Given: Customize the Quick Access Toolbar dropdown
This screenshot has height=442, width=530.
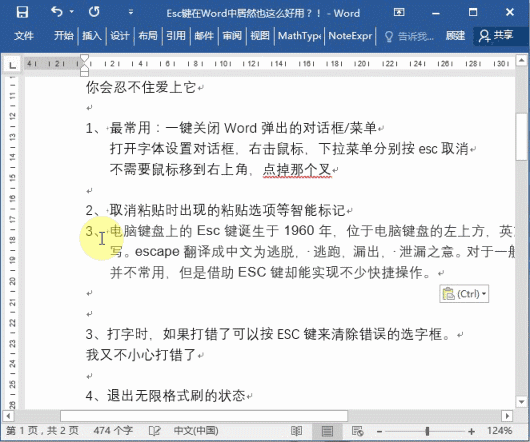Looking at the screenshot, I should click(131, 13).
